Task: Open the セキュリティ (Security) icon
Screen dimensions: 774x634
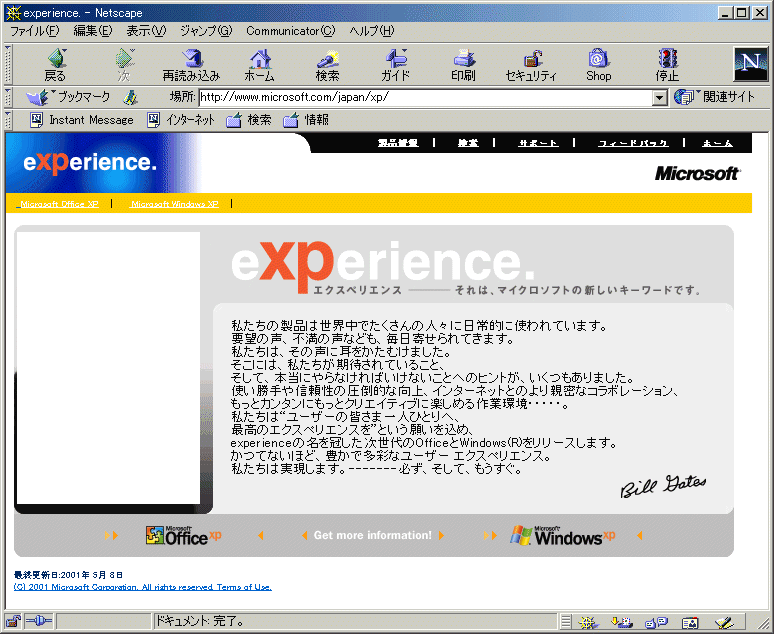Action: click(531, 65)
